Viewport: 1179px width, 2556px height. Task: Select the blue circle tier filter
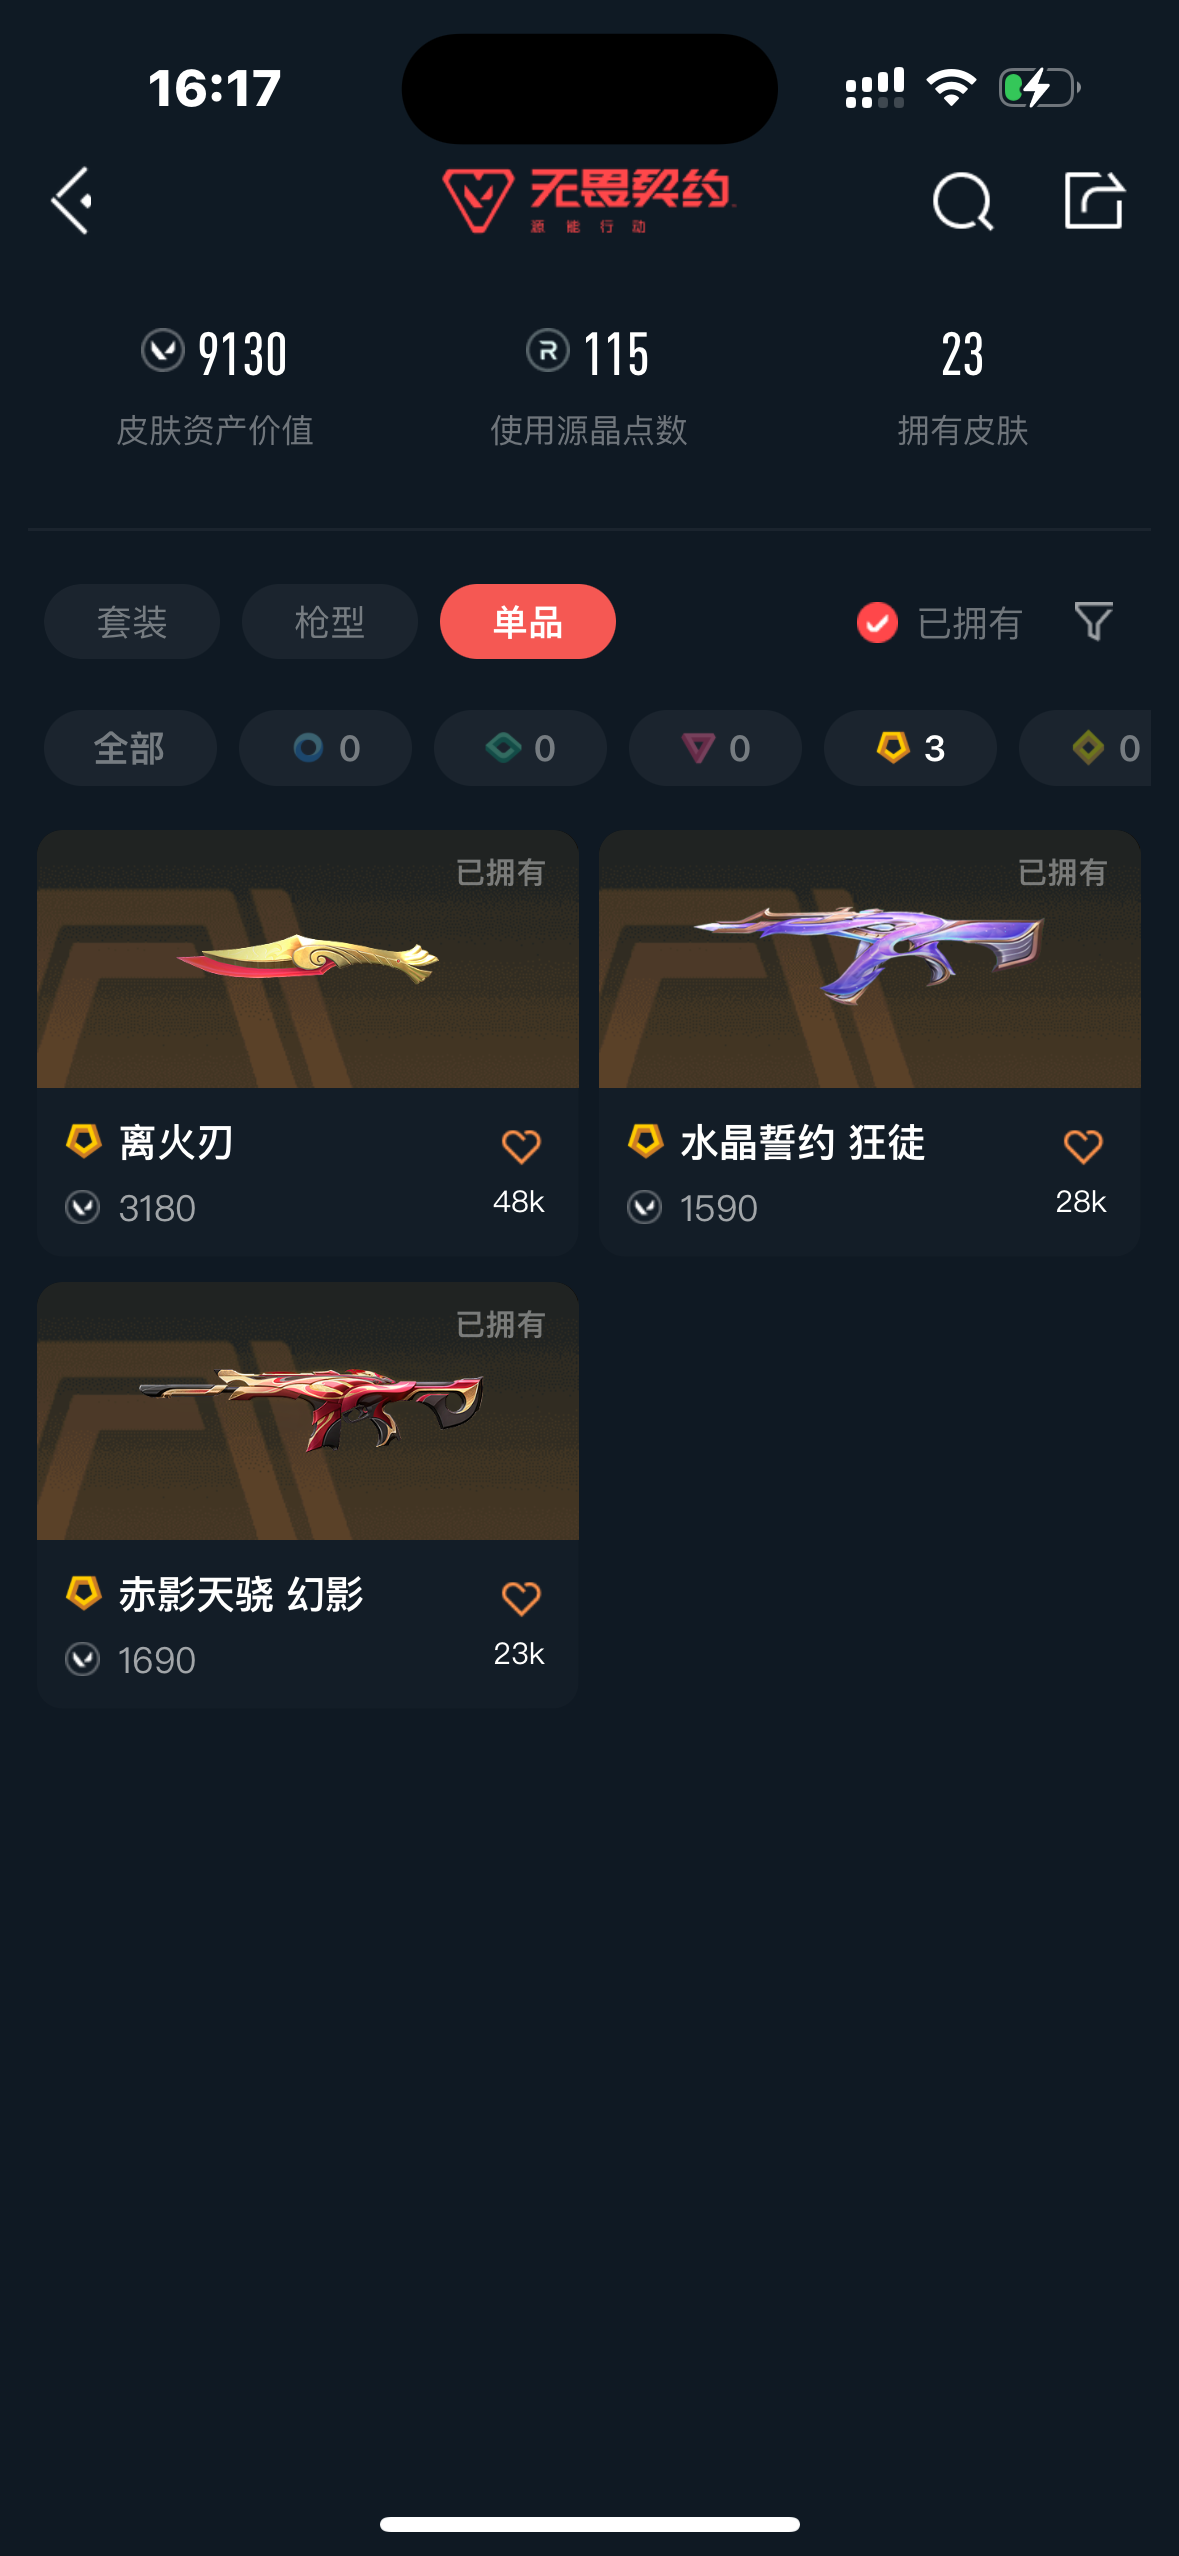(325, 748)
